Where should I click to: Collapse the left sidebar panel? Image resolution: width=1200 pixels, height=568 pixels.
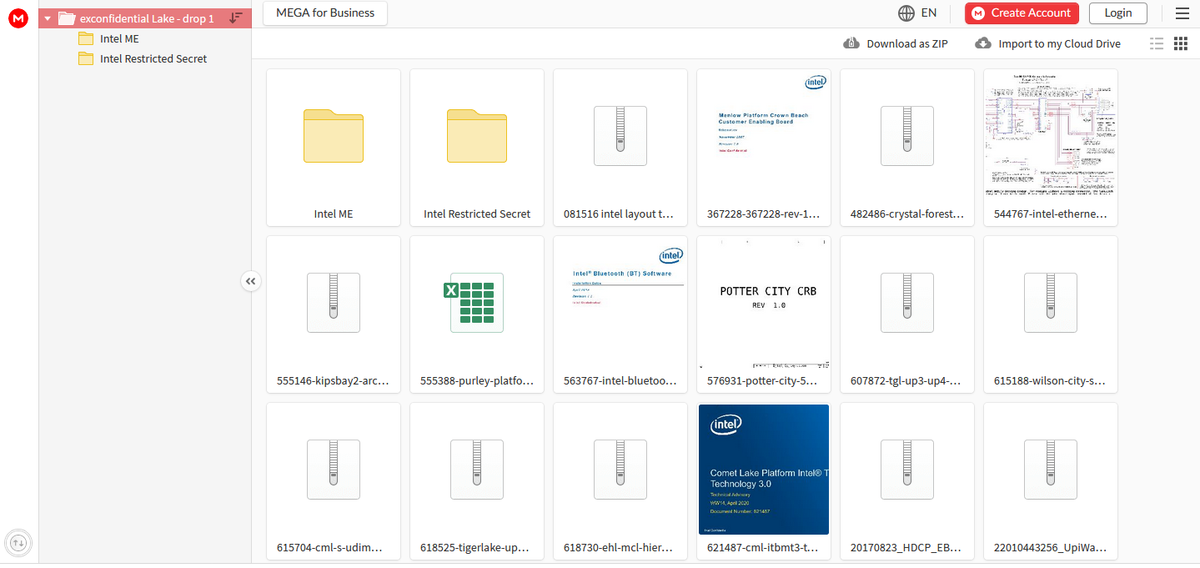pyautogui.click(x=250, y=282)
